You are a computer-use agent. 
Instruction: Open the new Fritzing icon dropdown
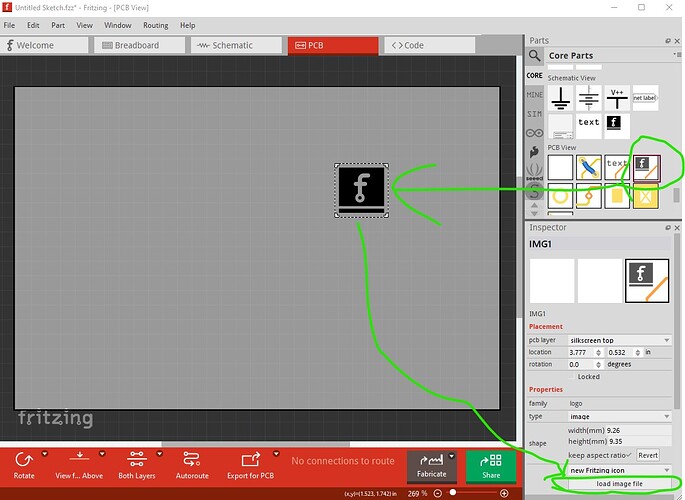coord(620,470)
